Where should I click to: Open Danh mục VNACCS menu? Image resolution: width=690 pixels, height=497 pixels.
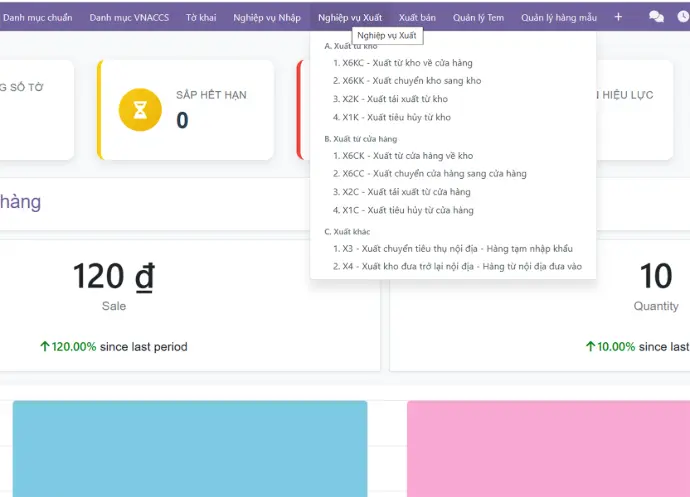129,18
